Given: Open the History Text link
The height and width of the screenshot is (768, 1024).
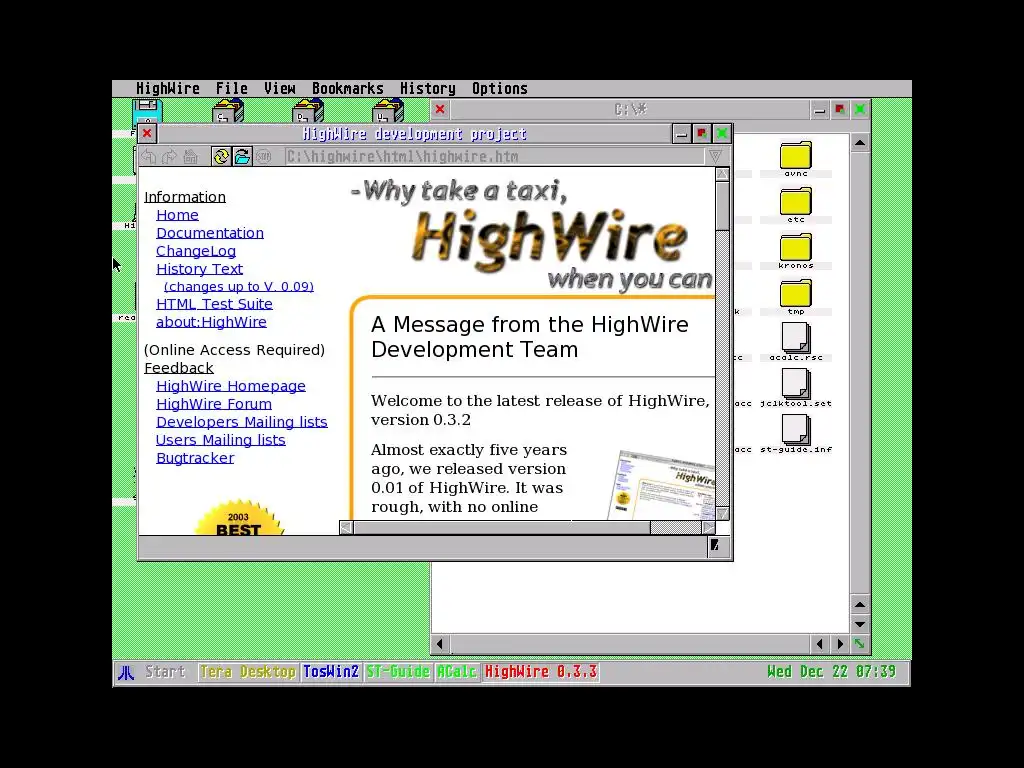Looking at the screenshot, I should pos(199,269).
